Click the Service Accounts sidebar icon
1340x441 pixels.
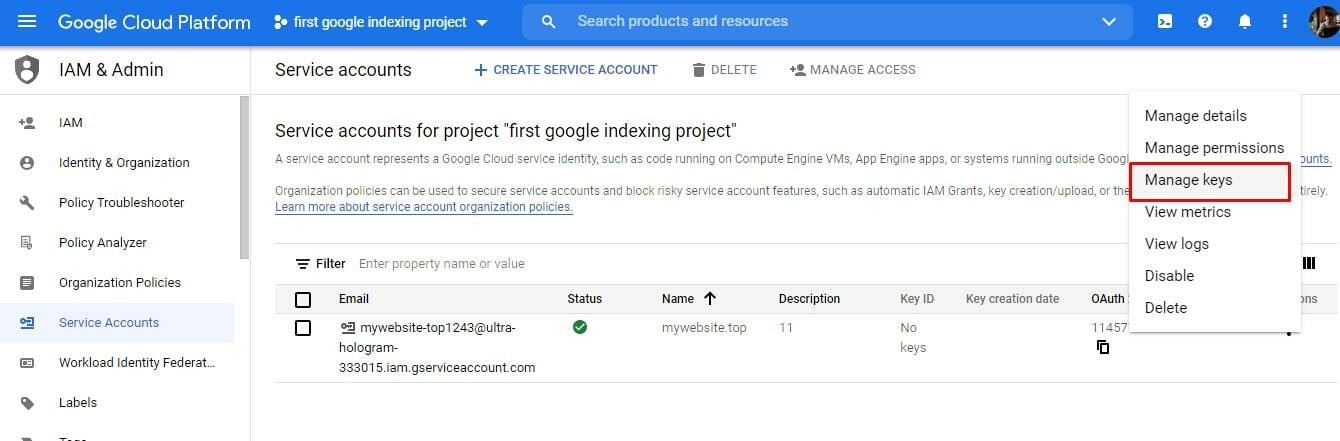pos(27,323)
